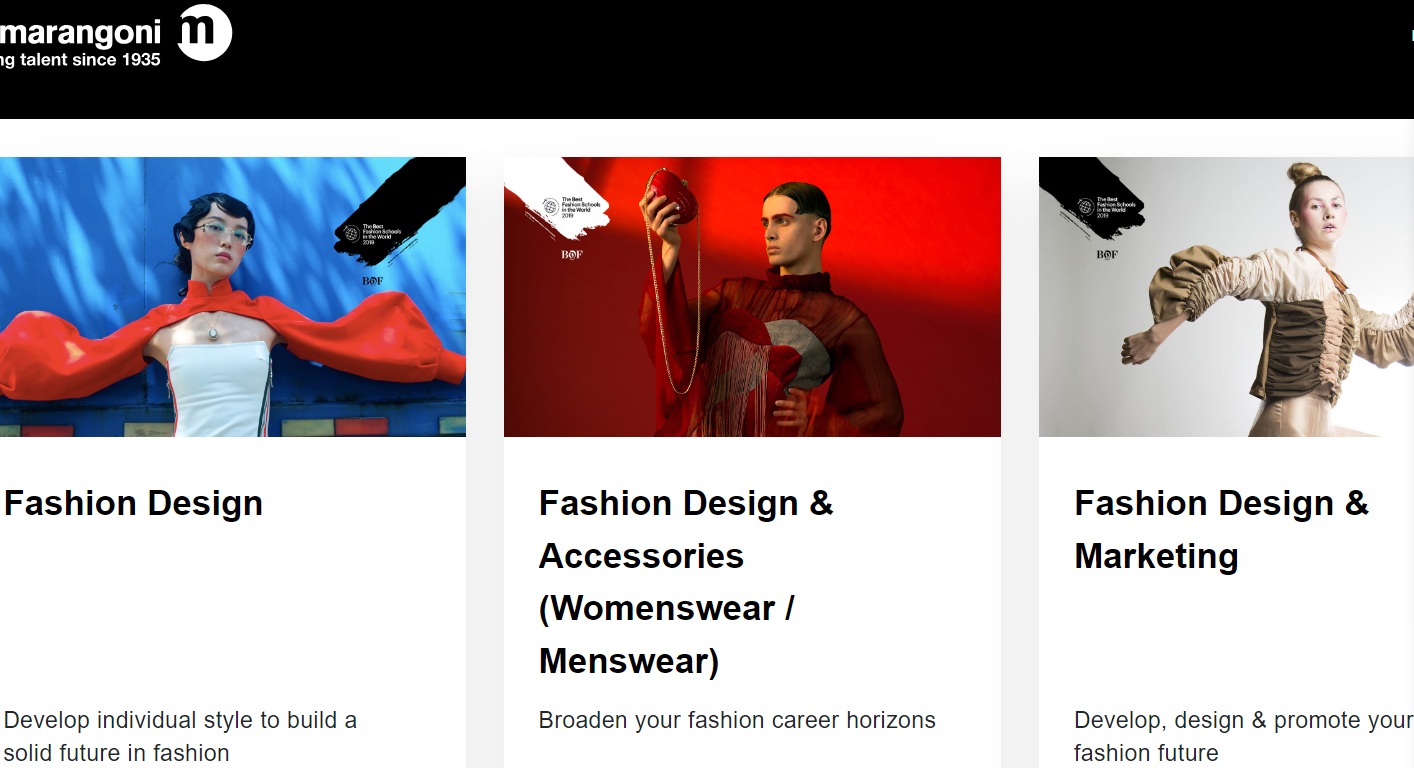The width and height of the screenshot is (1414, 768).
Task: Click the BOF logo on the red image
Action: pos(572,254)
